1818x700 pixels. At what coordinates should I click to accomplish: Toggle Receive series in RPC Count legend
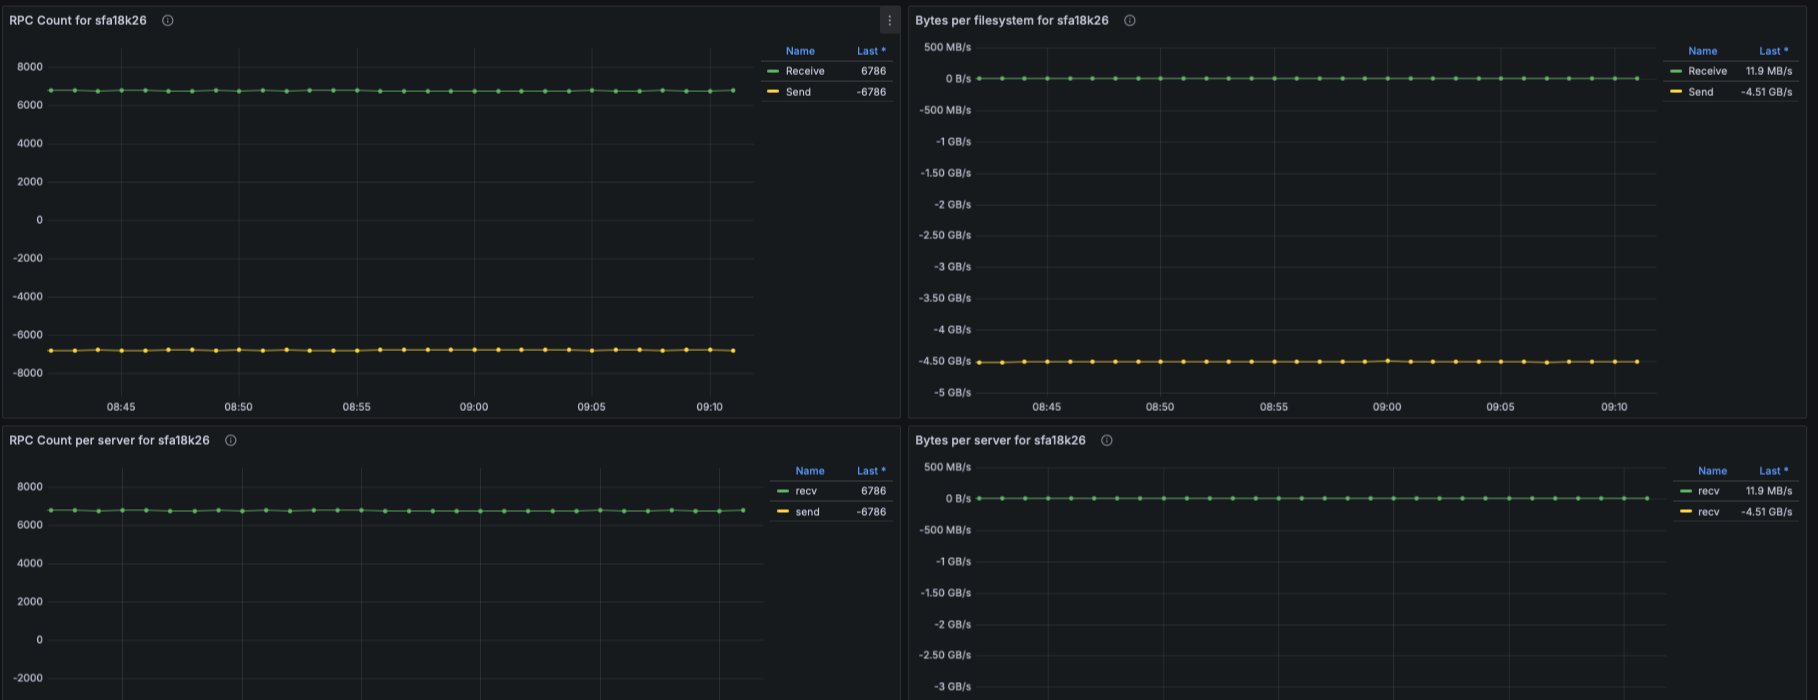click(x=805, y=71)
